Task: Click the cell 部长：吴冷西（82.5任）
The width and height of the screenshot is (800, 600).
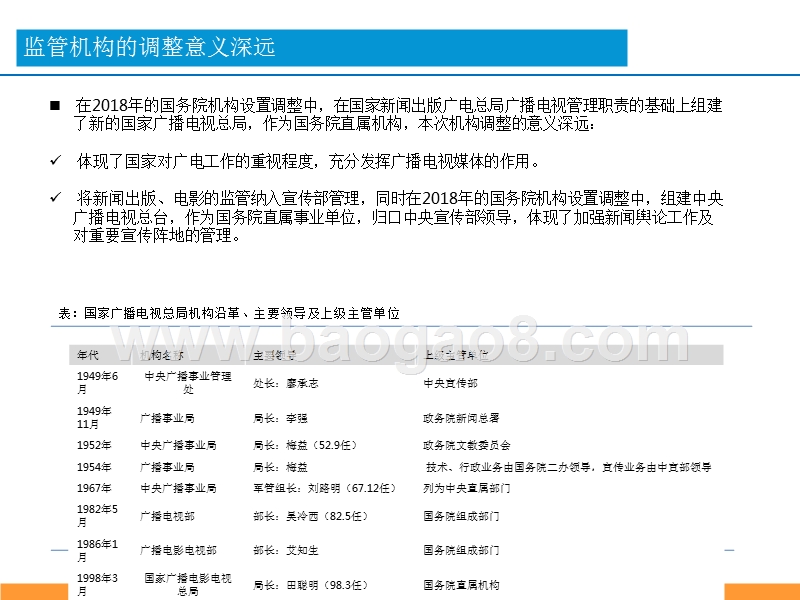Action: tap(311, 516)
